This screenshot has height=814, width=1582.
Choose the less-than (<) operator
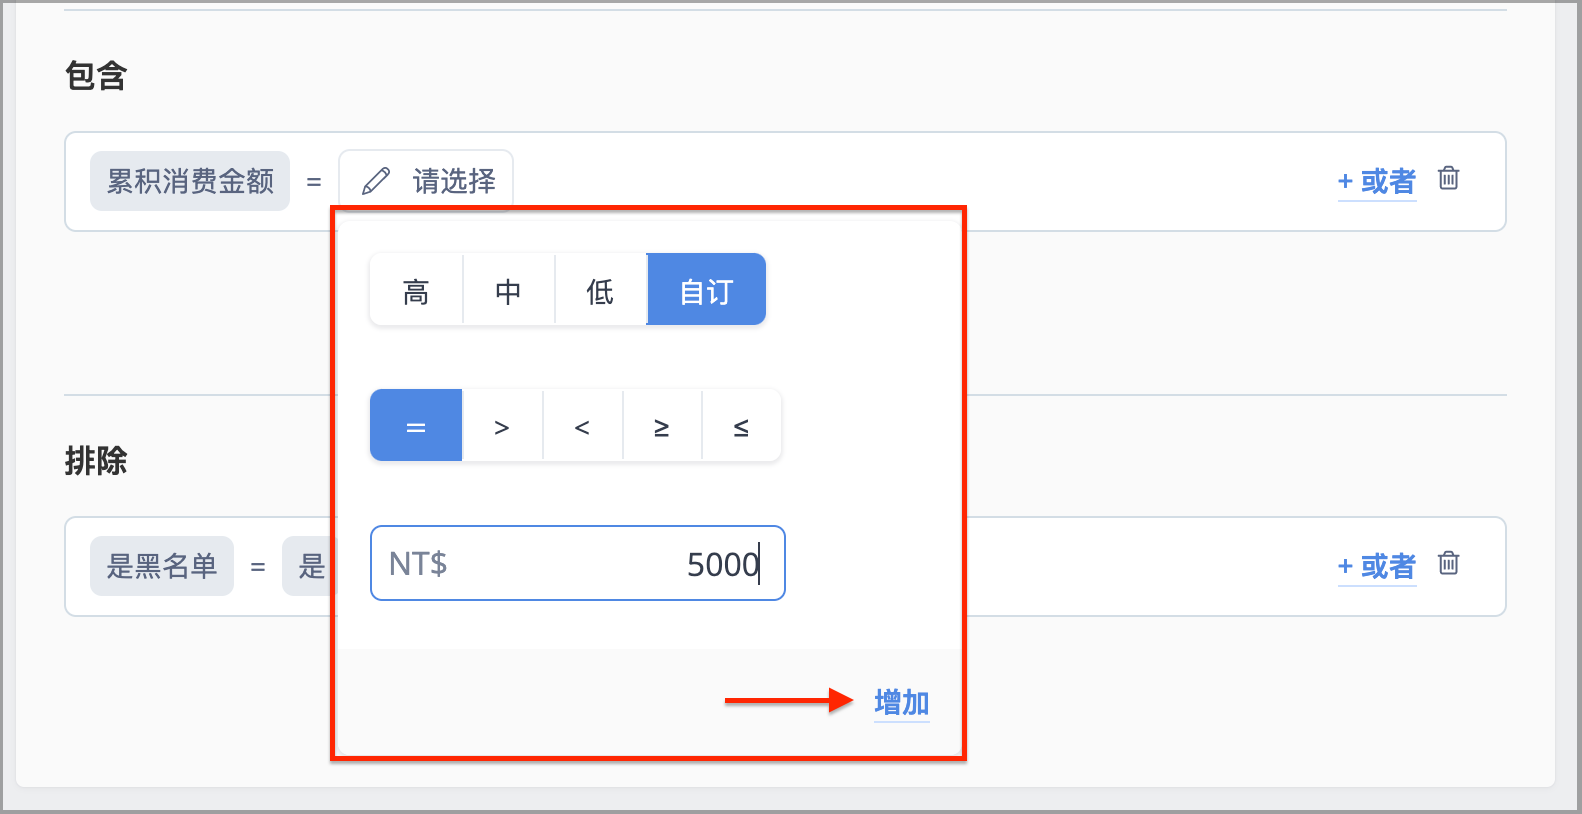pos(582,426)
